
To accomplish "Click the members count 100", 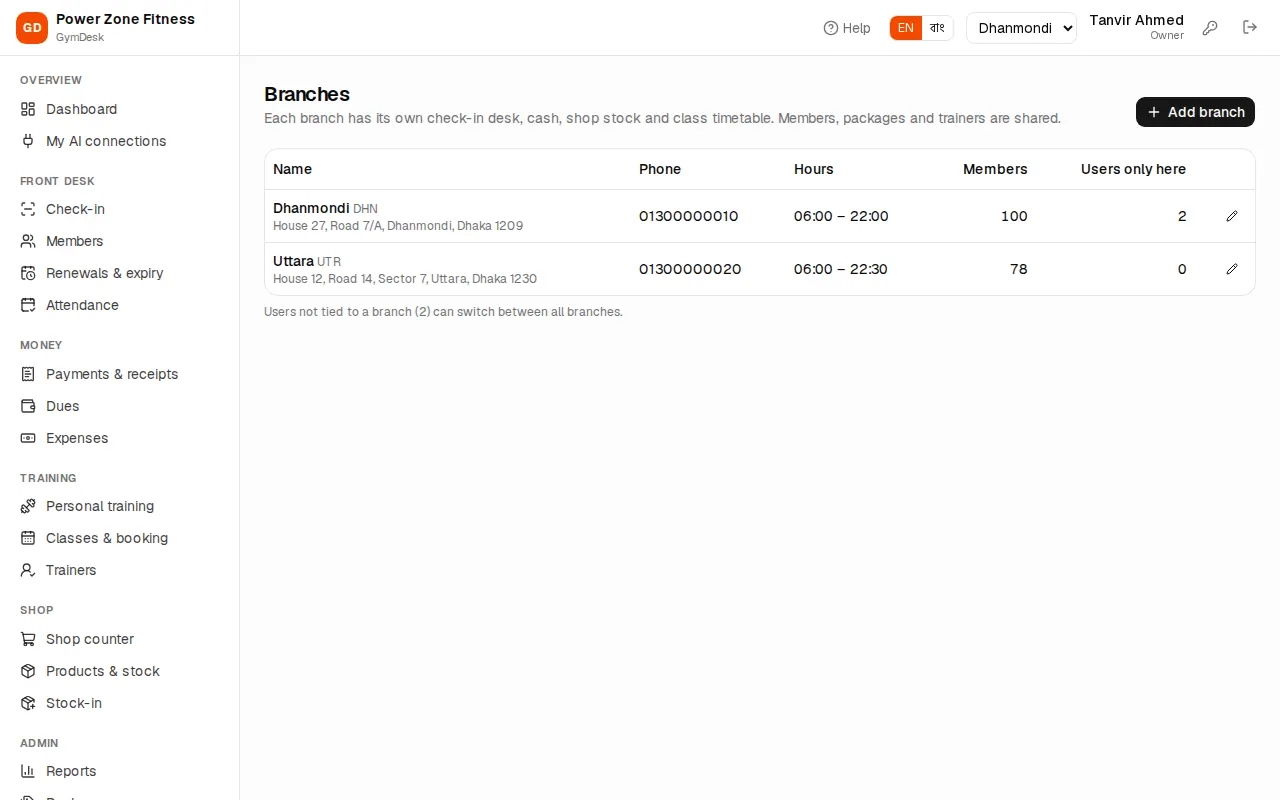I will 1014,216.
